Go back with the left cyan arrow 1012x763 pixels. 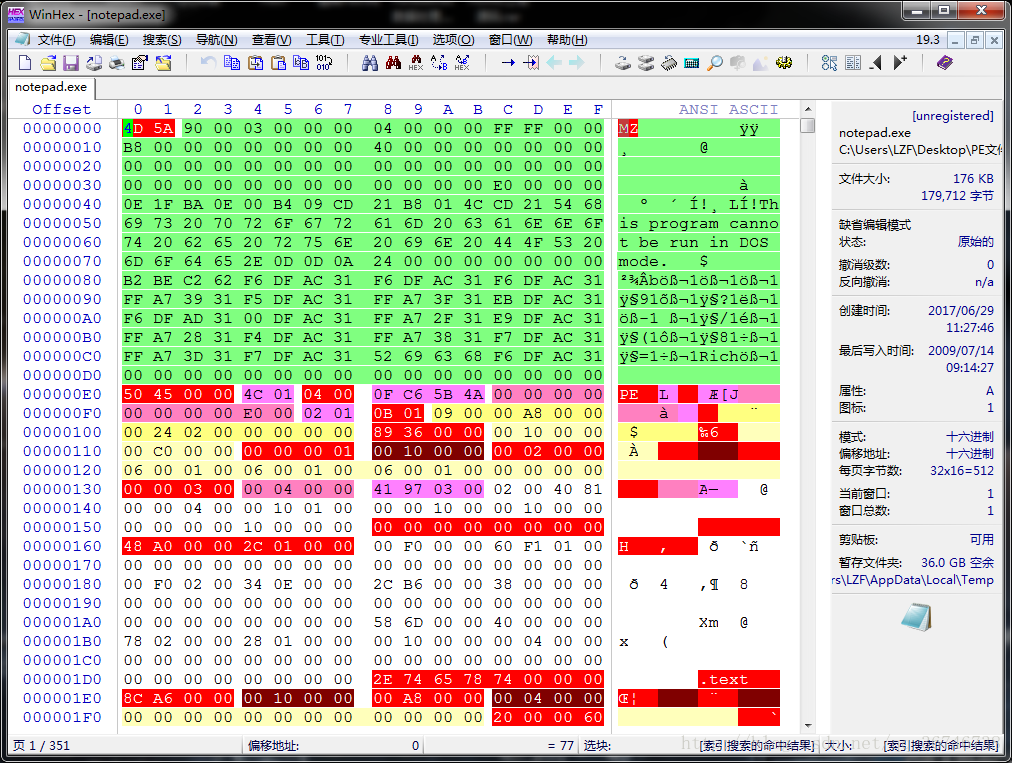554,63
